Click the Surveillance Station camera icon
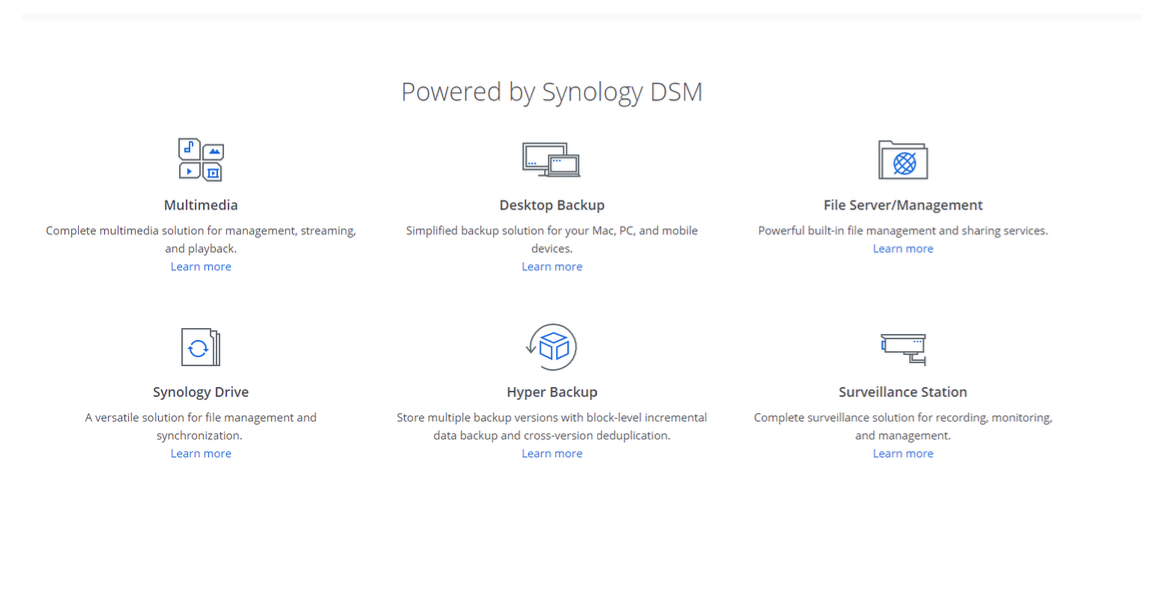Viewport: 1156px width, 596px height. click(x=902, y=347)
